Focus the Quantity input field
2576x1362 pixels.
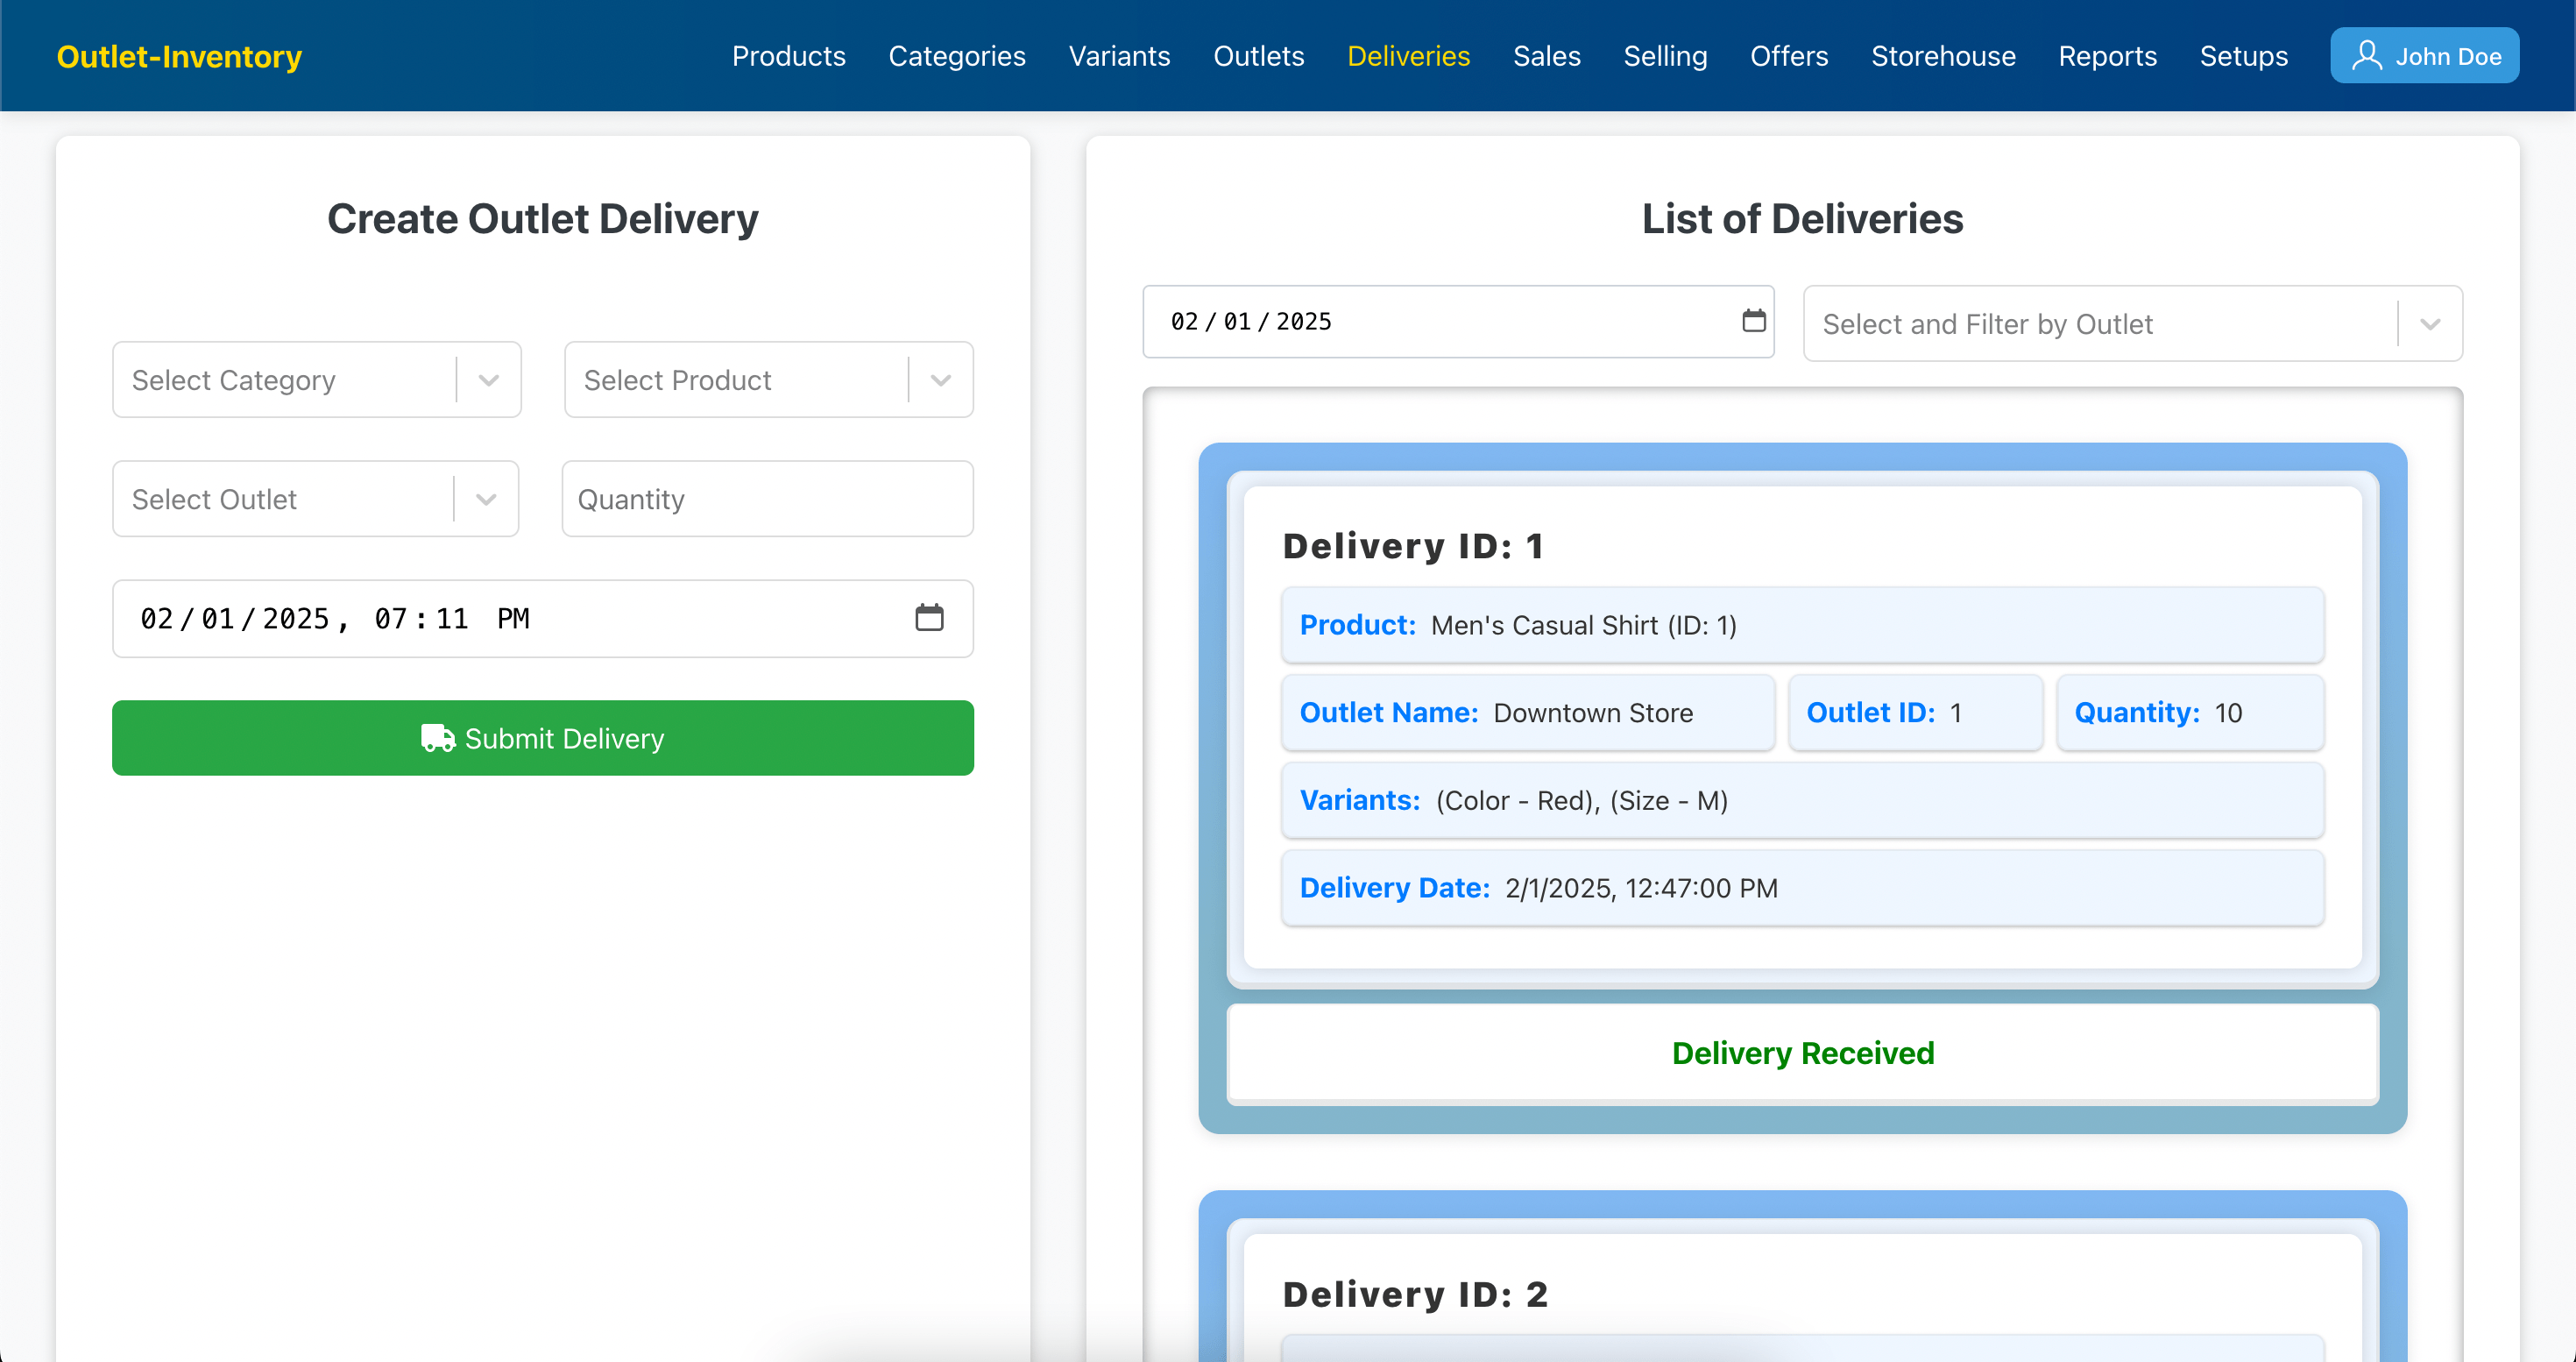point(768,499)
